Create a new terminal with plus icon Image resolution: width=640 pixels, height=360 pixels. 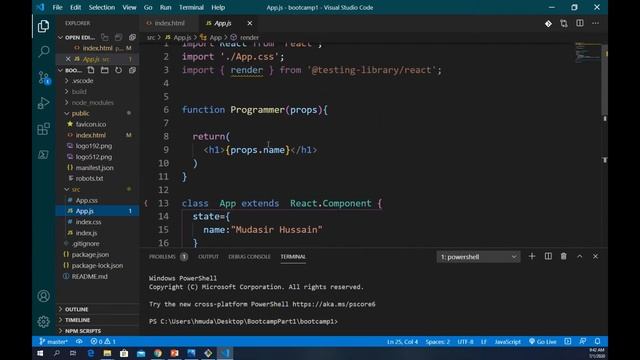(x=531, y=256)
